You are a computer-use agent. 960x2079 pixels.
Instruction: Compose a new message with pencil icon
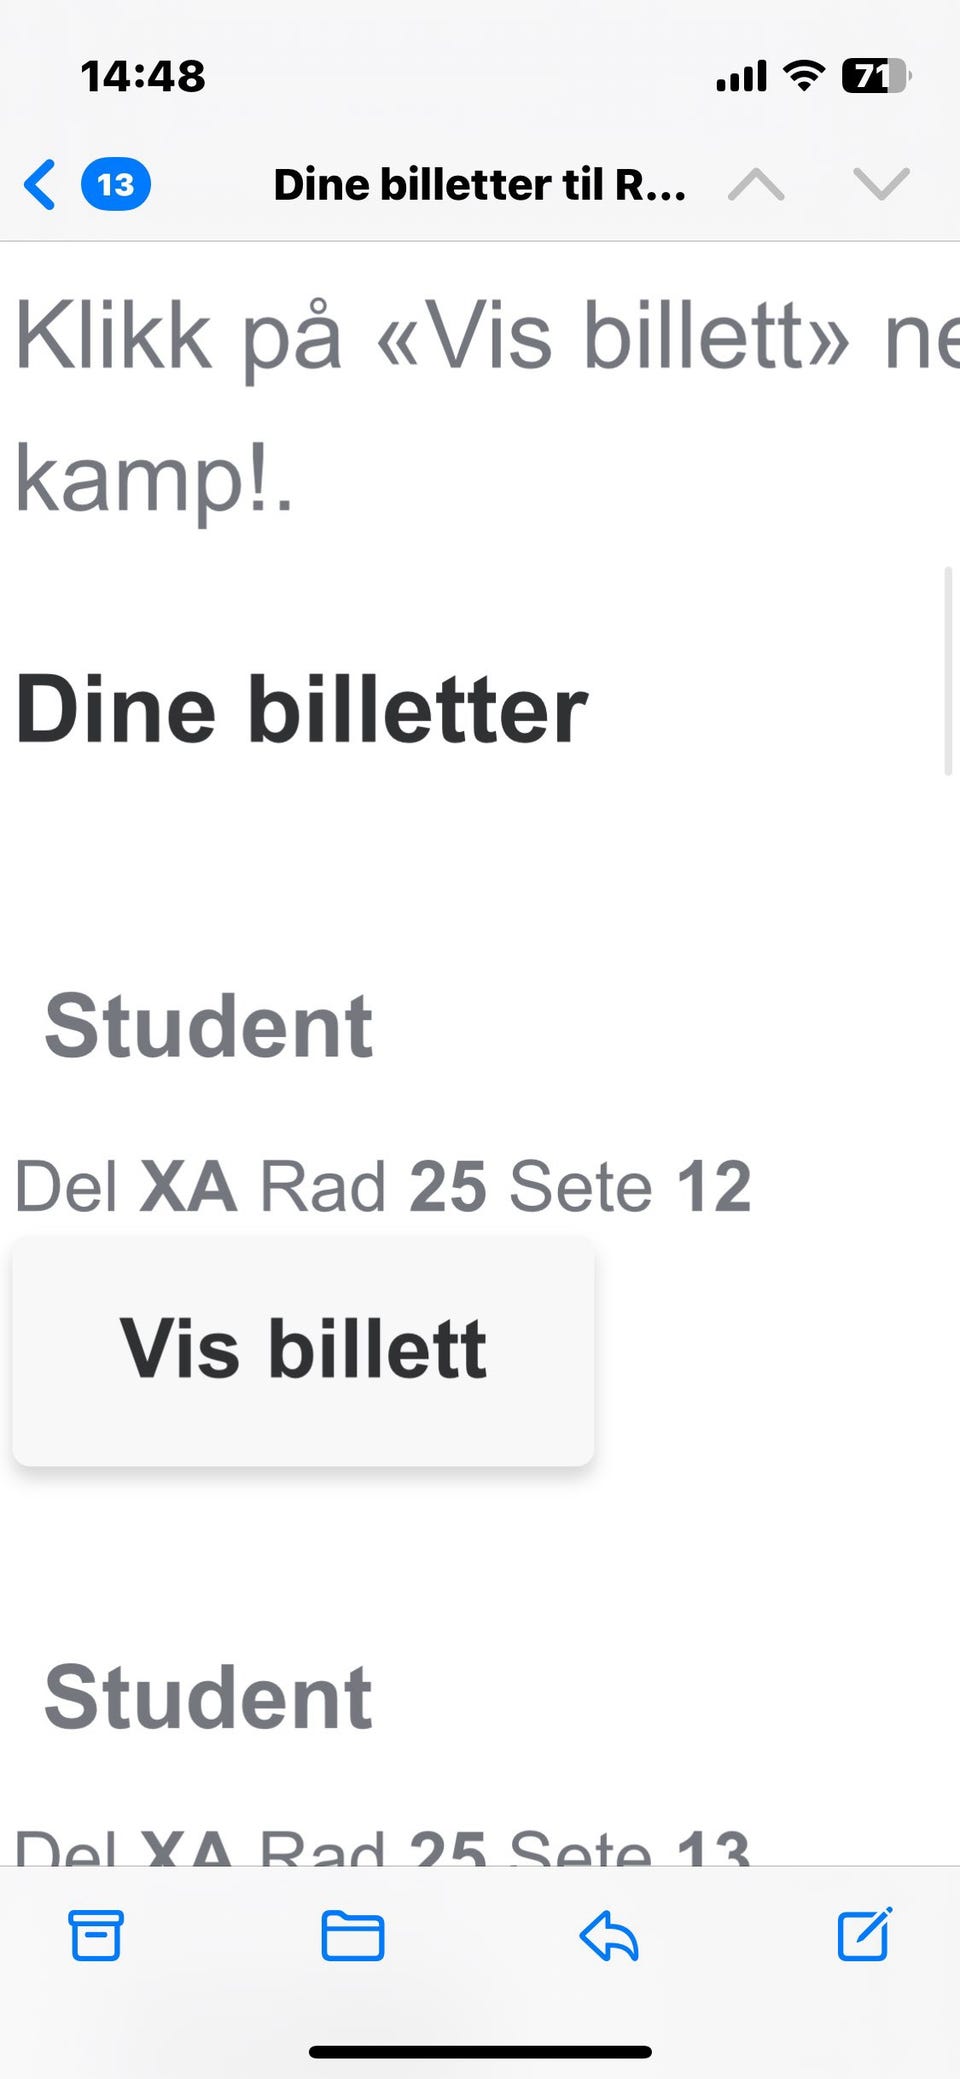(x=865, y=1934)
